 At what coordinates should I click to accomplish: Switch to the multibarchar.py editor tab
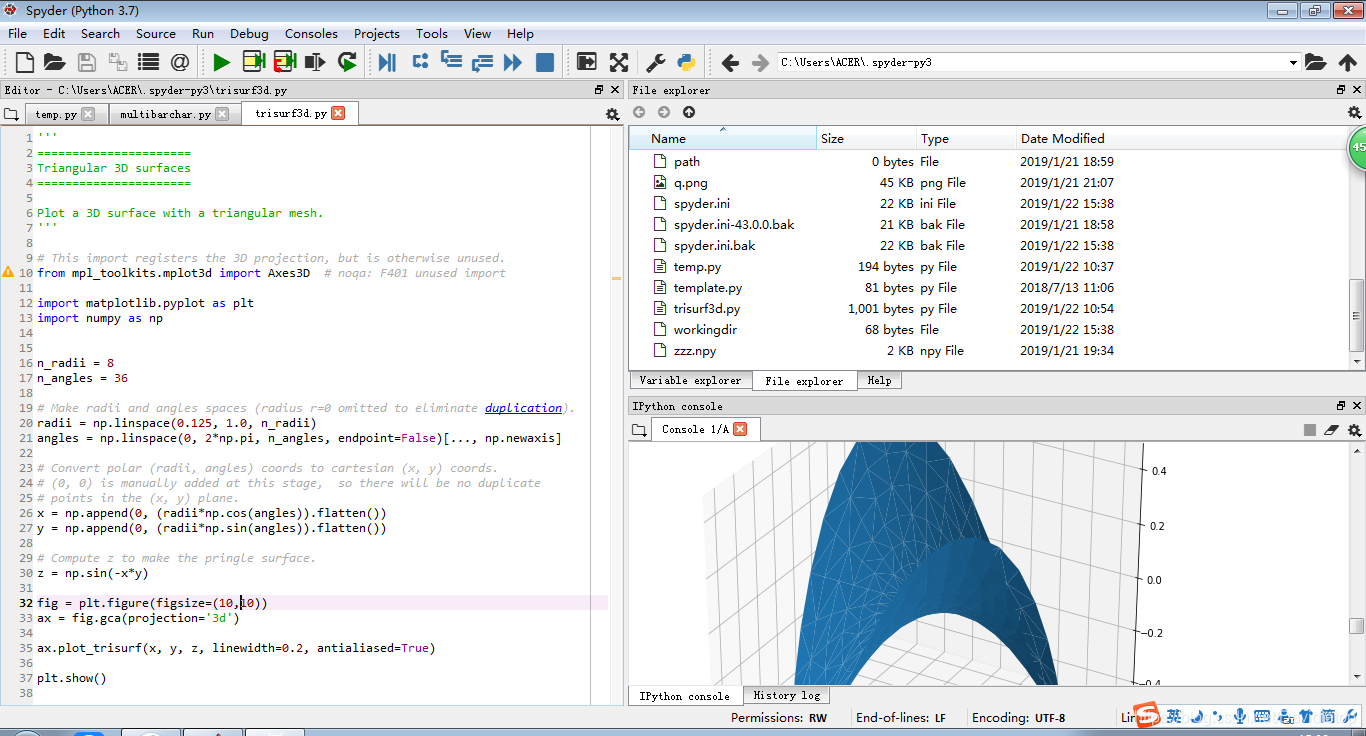(165, 114)
